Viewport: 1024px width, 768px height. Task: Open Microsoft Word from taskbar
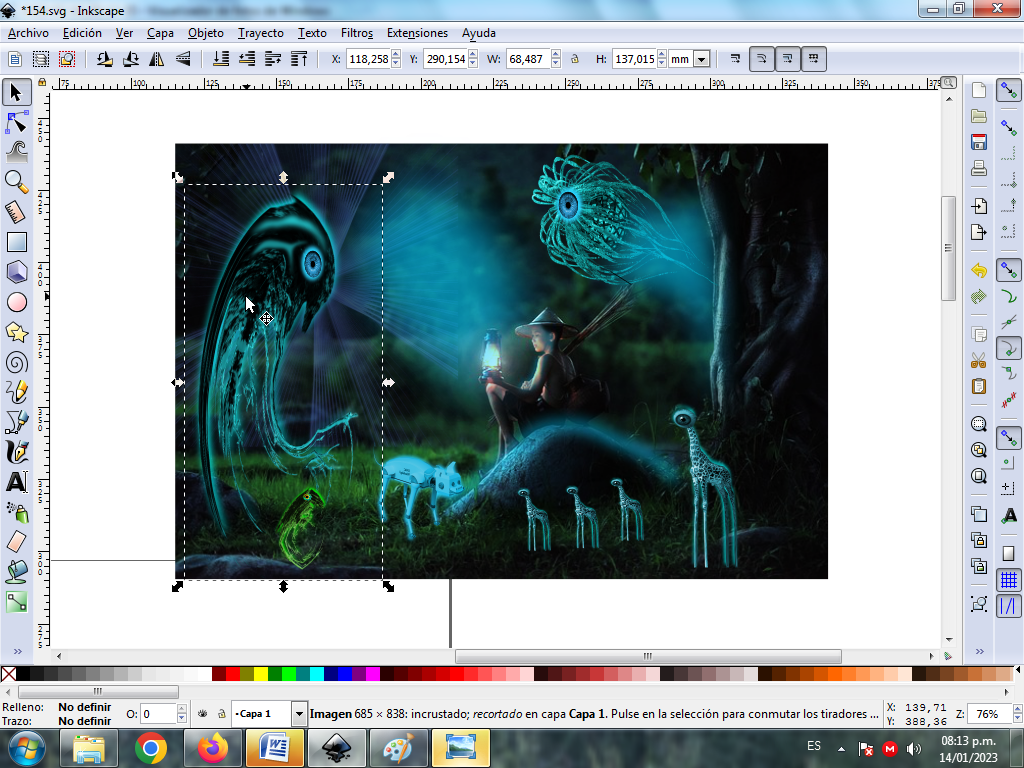(275, 748)
